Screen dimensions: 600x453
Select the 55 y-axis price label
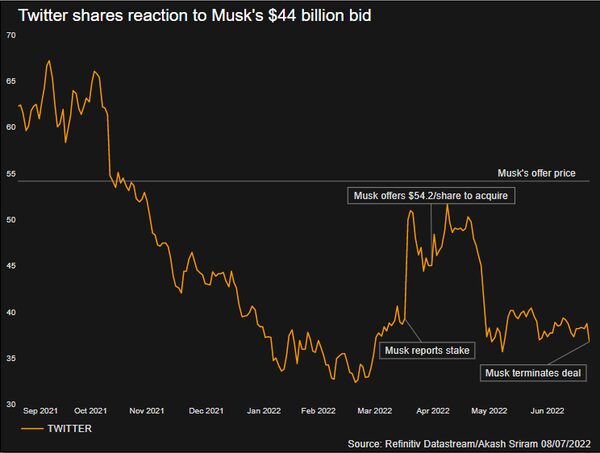tap(11, 174)
